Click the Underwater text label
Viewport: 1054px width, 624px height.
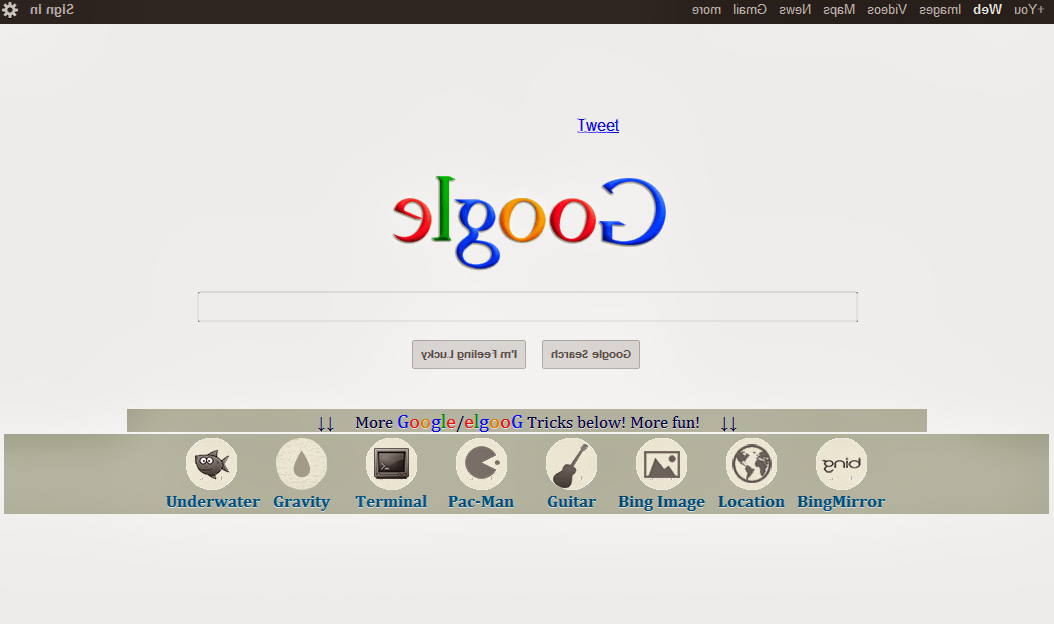[212, 502]
